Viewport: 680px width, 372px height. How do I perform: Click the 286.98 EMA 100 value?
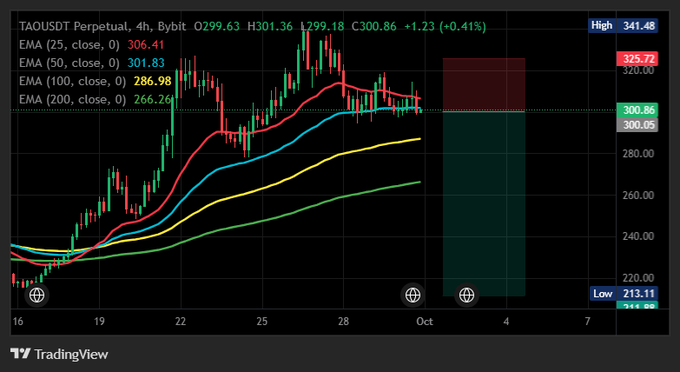click(x=153, y=81)
